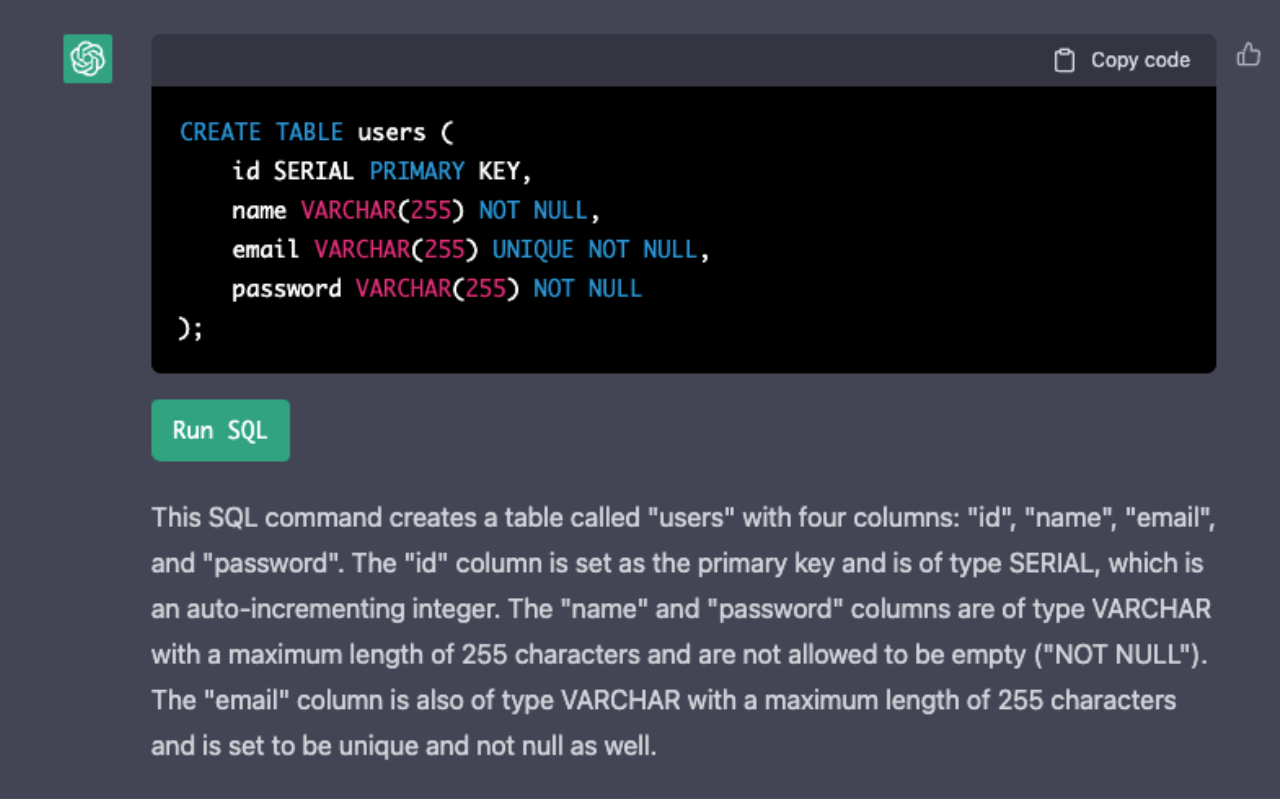The width and height of the screenshot is (1280, 800).
Task: Click the SERIAL type in the code block
Action: (x=313, y=171)
